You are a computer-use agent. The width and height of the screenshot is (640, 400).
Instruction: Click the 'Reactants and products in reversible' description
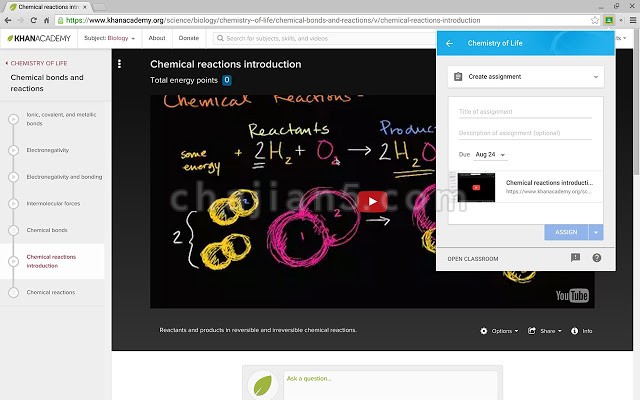click(258, 330)
